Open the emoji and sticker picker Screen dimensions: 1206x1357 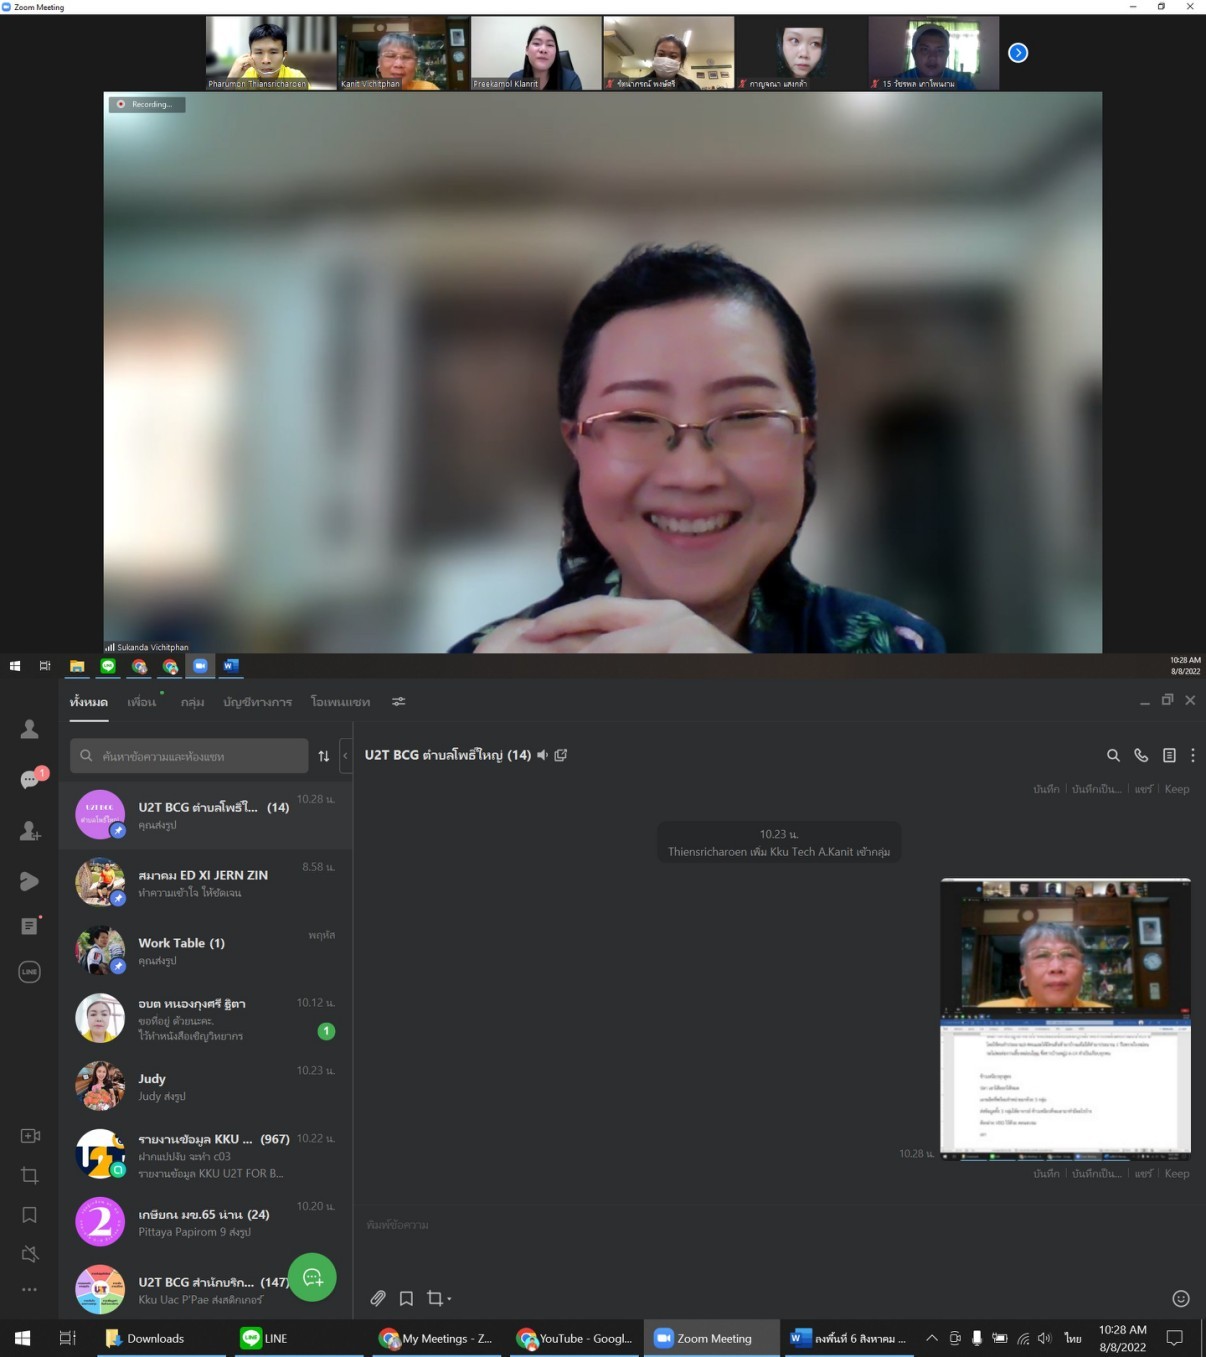coord(1180,1298)
